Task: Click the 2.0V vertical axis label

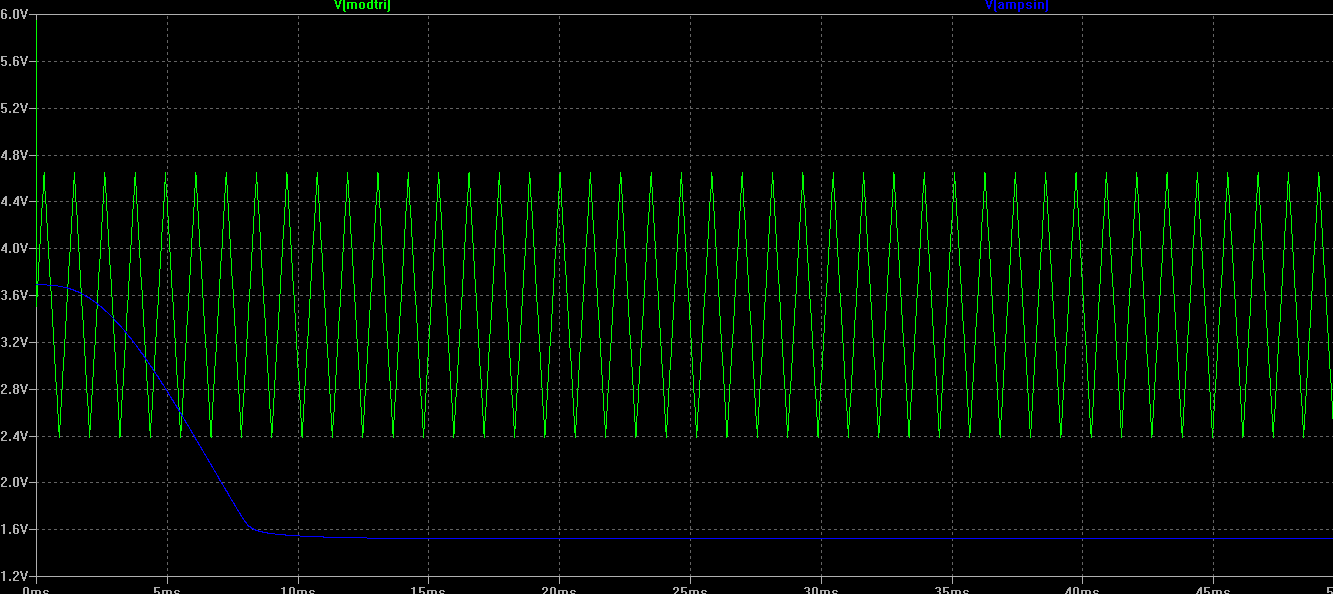Action: click(x=15, y=482)
